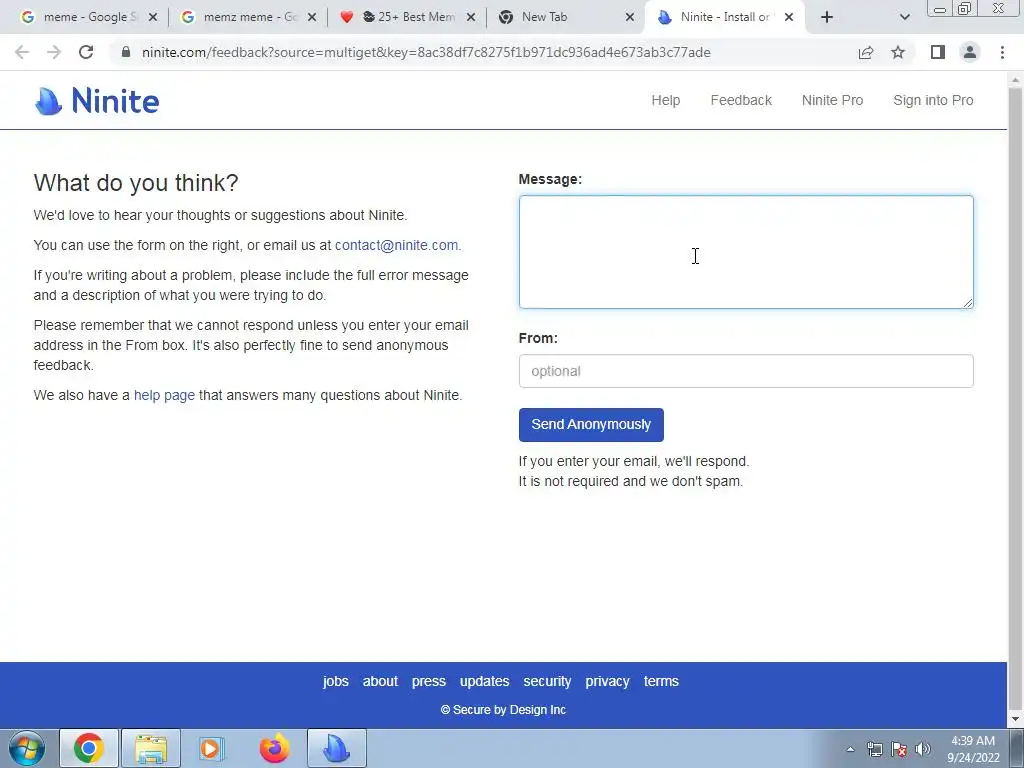The width and height of the screenshot is (1024, 768).
Task: Open the Chrome profile avatar
Action: coord(970,52)
